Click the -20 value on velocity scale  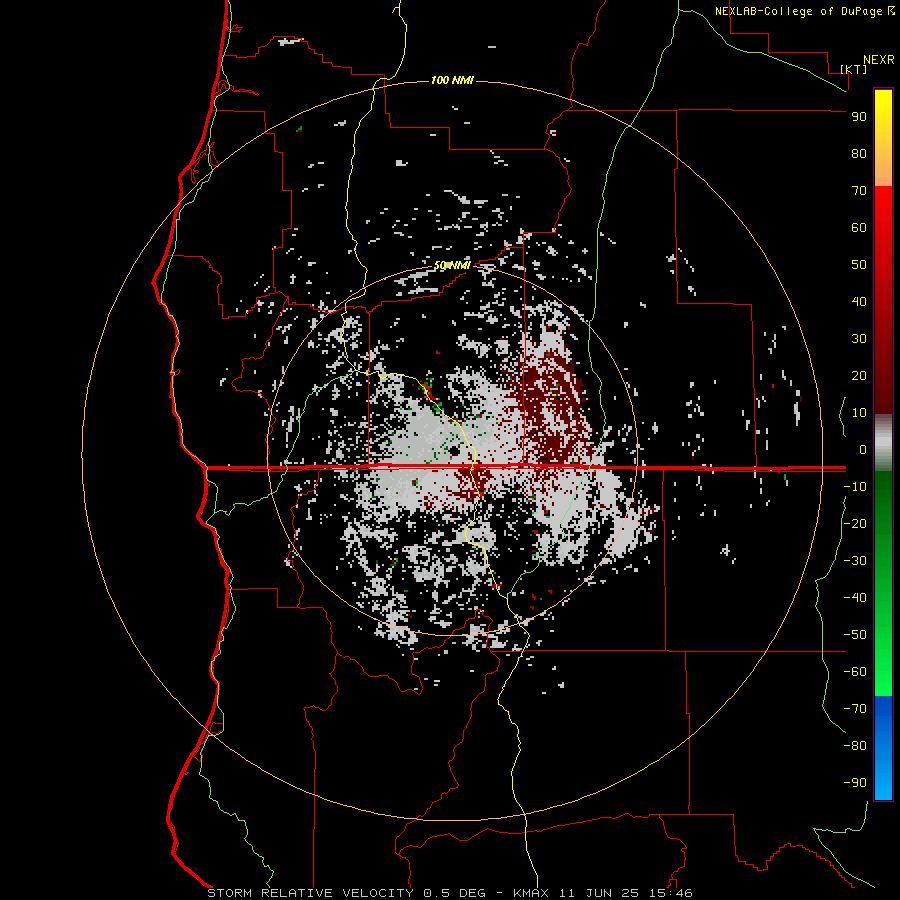tap(855, 523)
